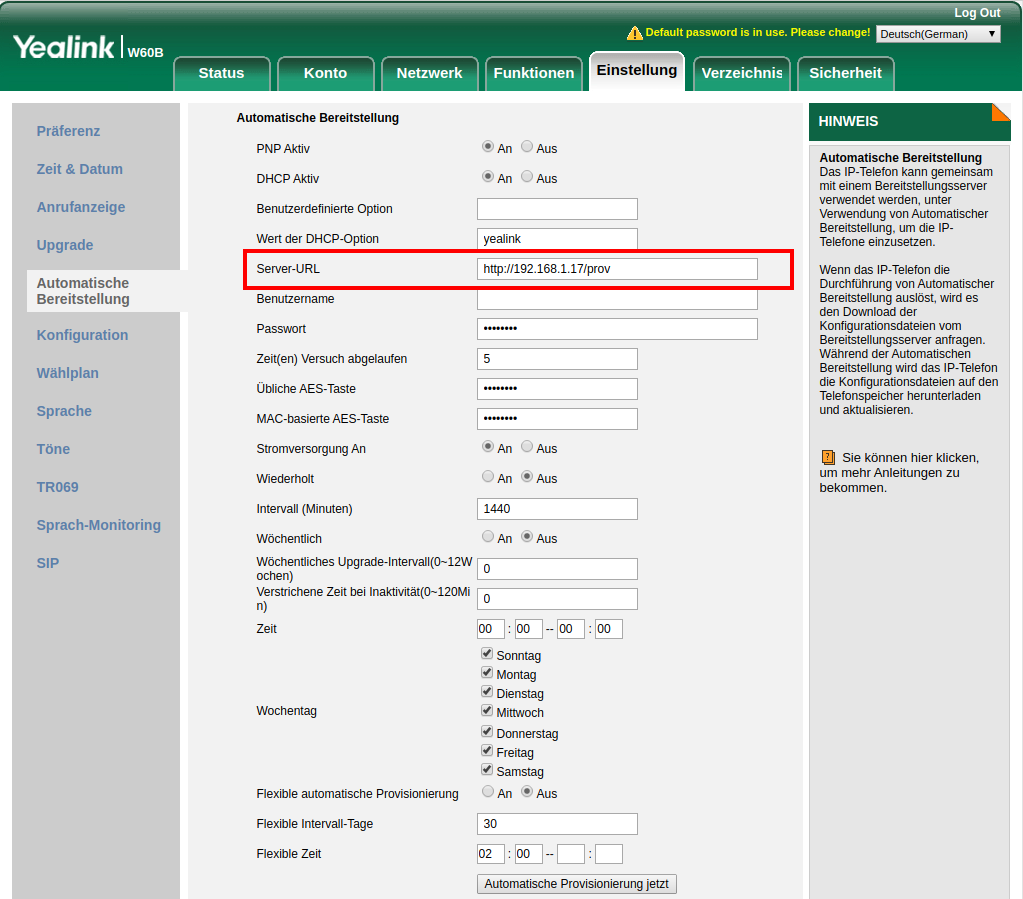Click the orange corner fold on HINWEIS box
The image size is (1023, 899).
(x=1001, y=112)
